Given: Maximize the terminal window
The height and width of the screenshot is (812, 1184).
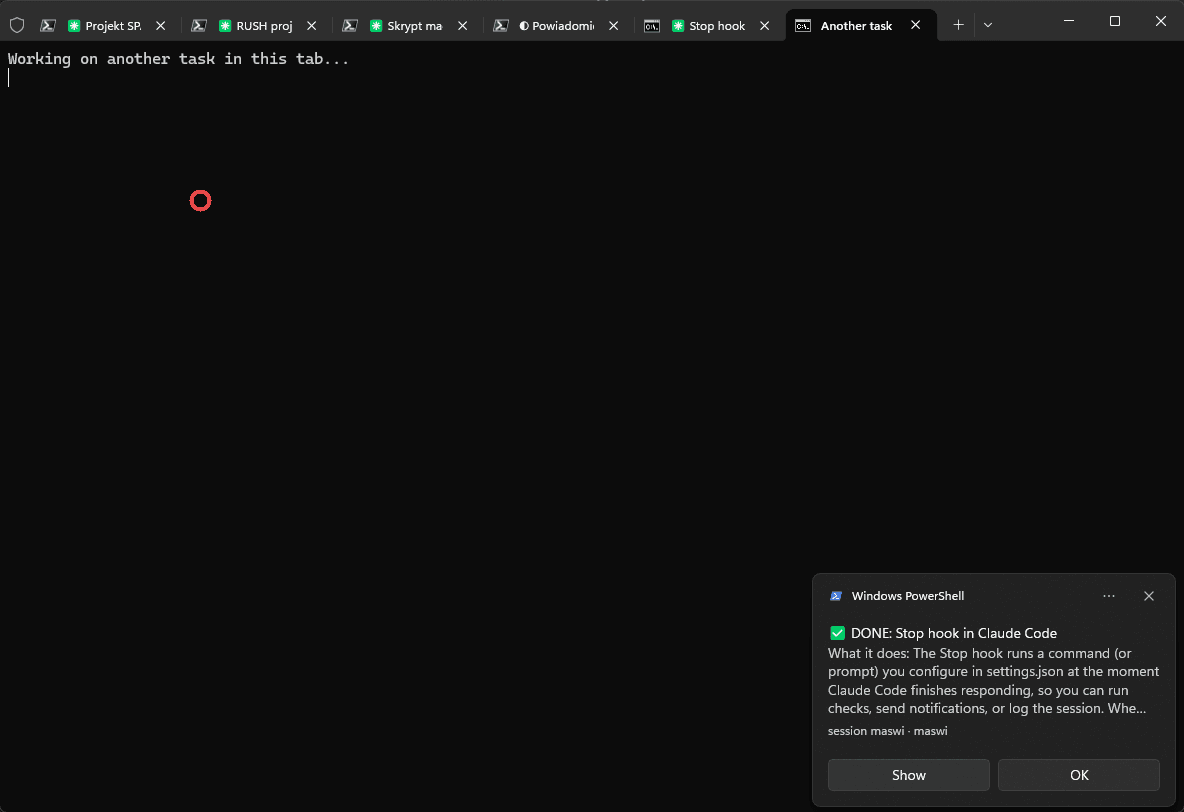Looking at the screenshot, I should pyautogui.click(x=1115, y=21).
